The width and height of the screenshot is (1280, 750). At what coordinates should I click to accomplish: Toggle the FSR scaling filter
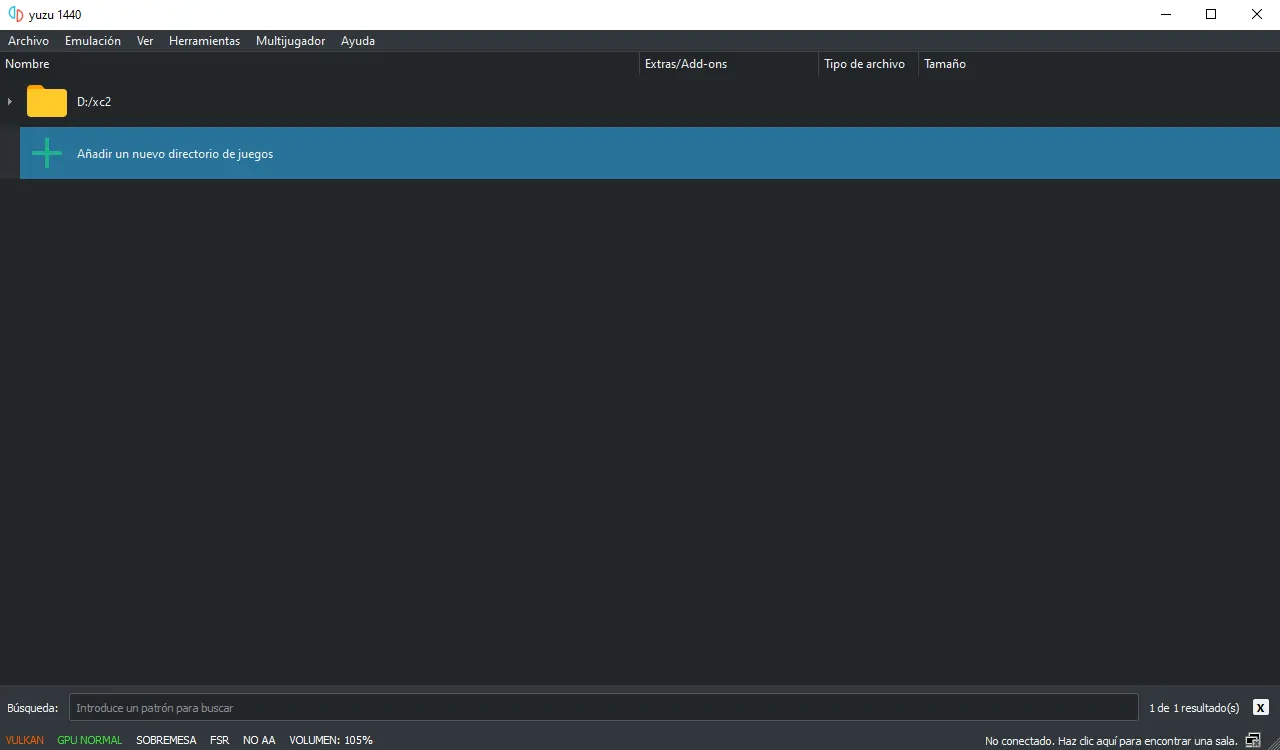[x=219, y=740]
